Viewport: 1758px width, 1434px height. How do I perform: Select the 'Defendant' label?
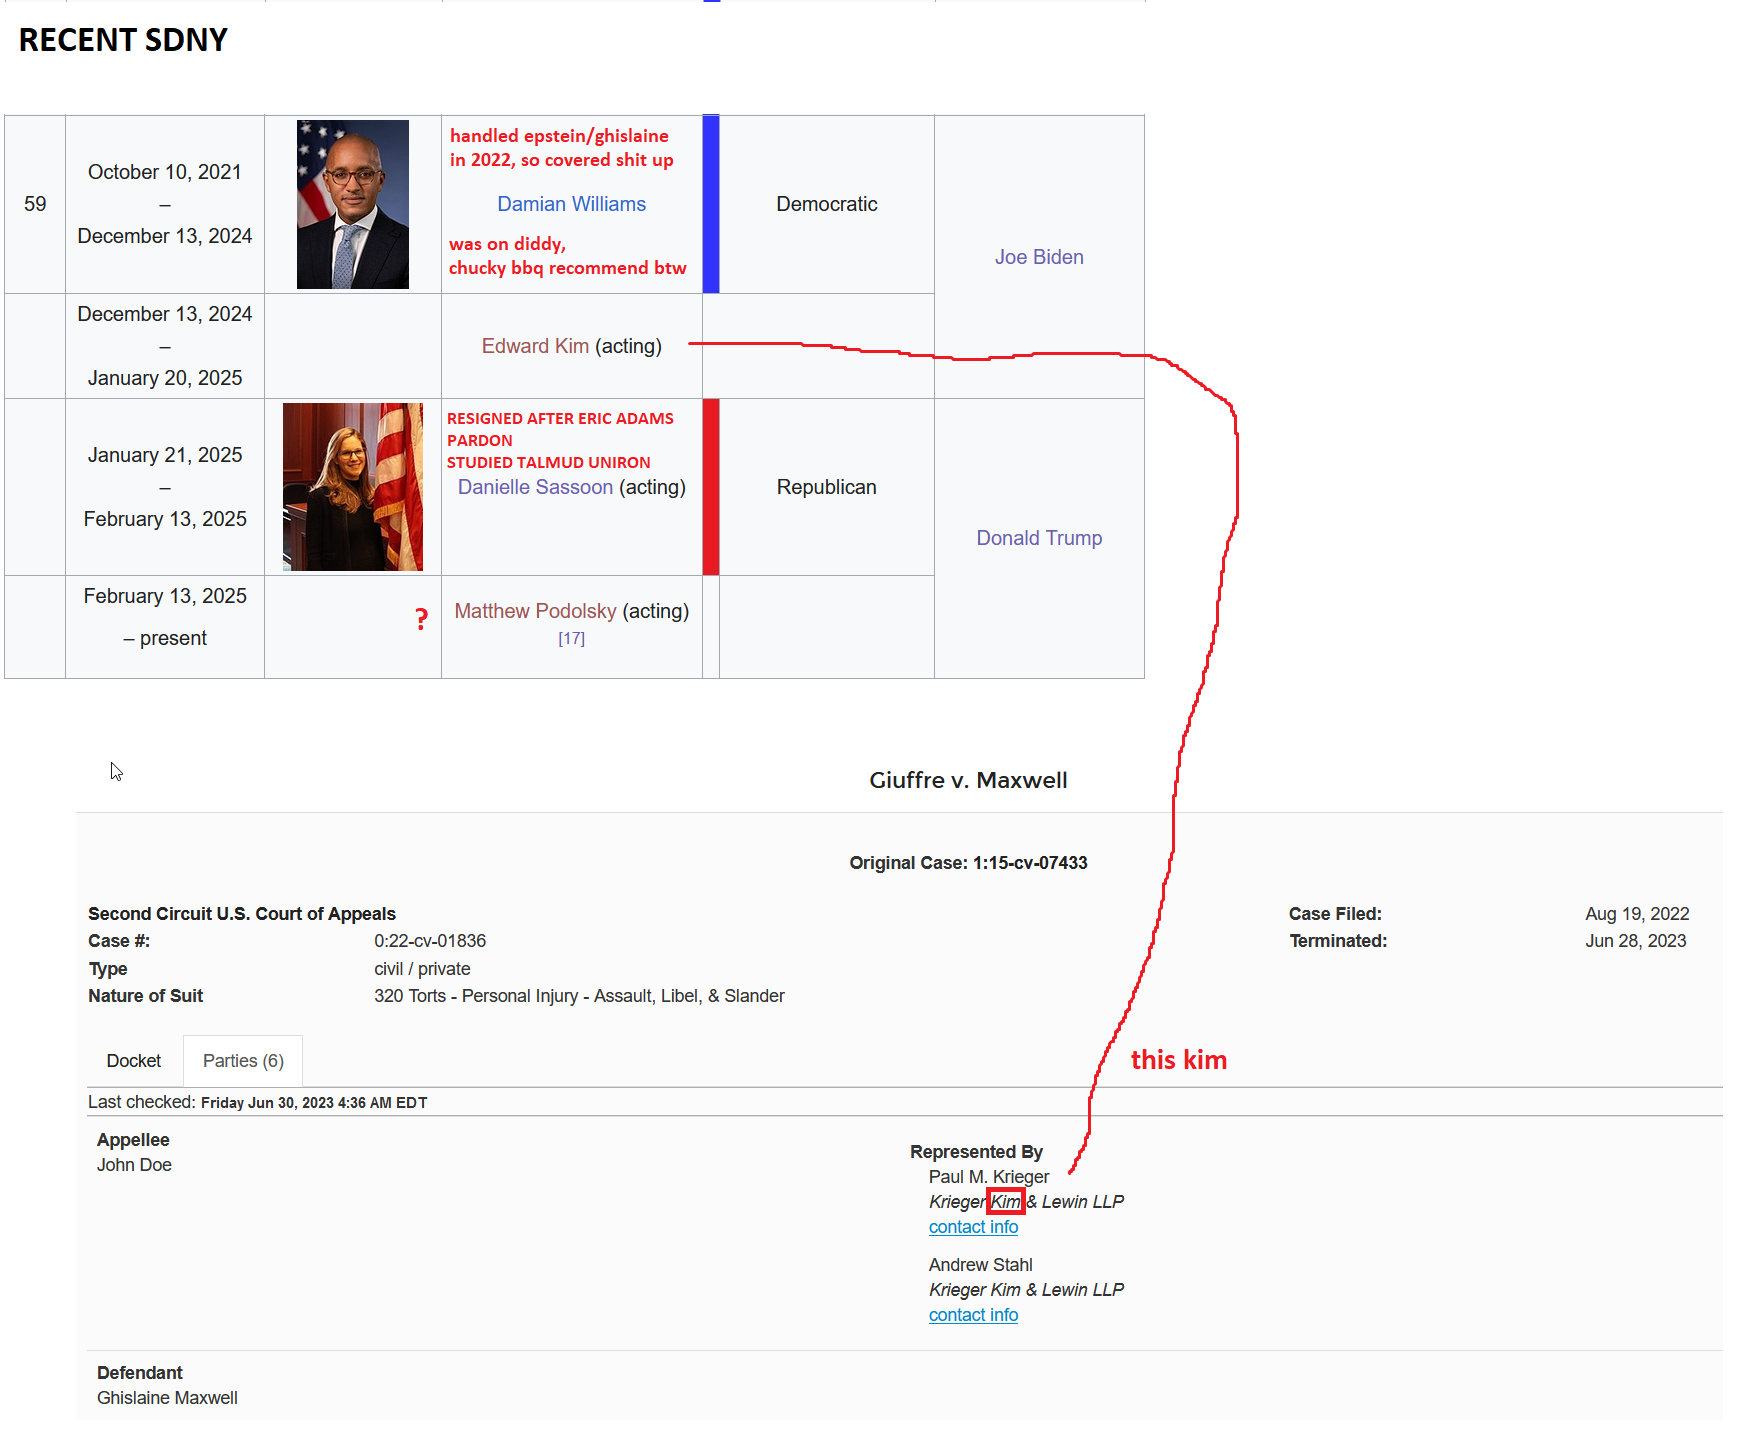[x=139, y=1373]
